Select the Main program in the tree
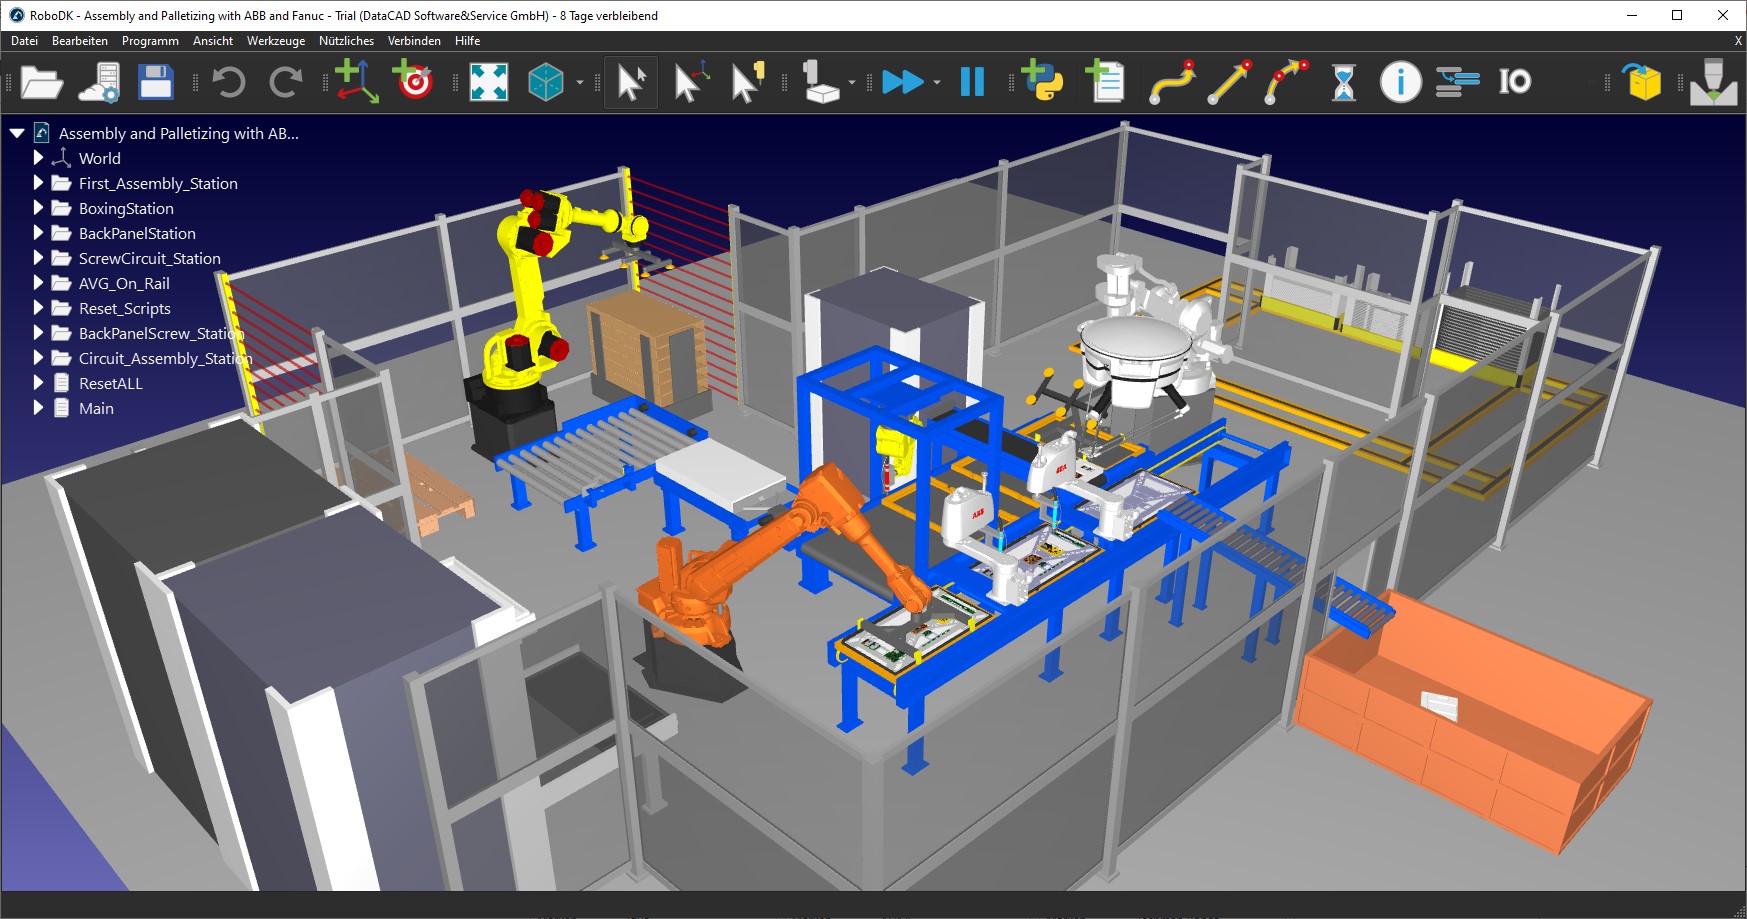This screenshot has width=1747, height=919. click(96, 408)
